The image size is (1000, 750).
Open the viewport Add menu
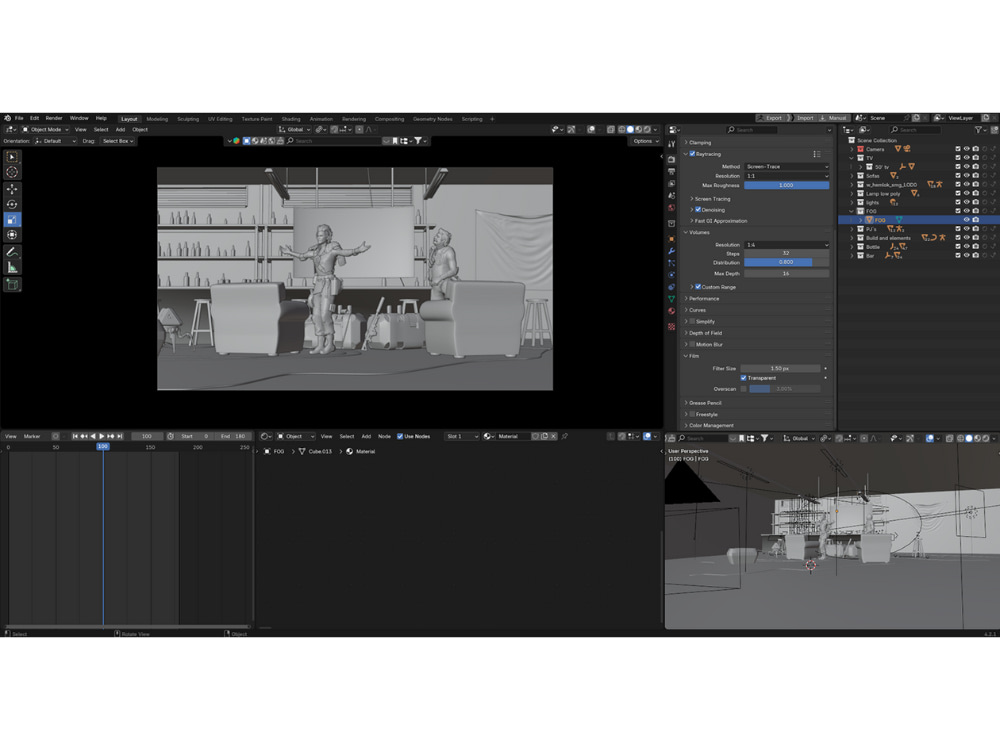pos(120,130)
